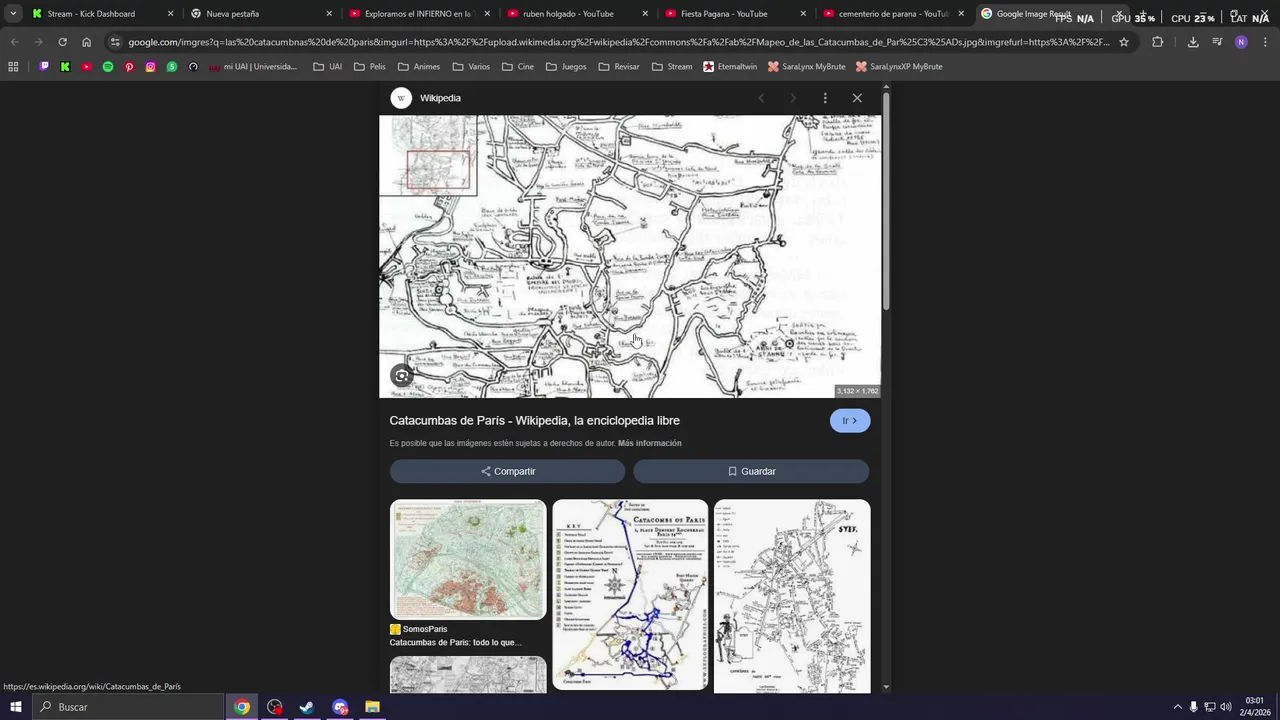This screenshot has width=1280, height=720.
Task: Open the Etemaltwin bookmark
Action: 730,66
